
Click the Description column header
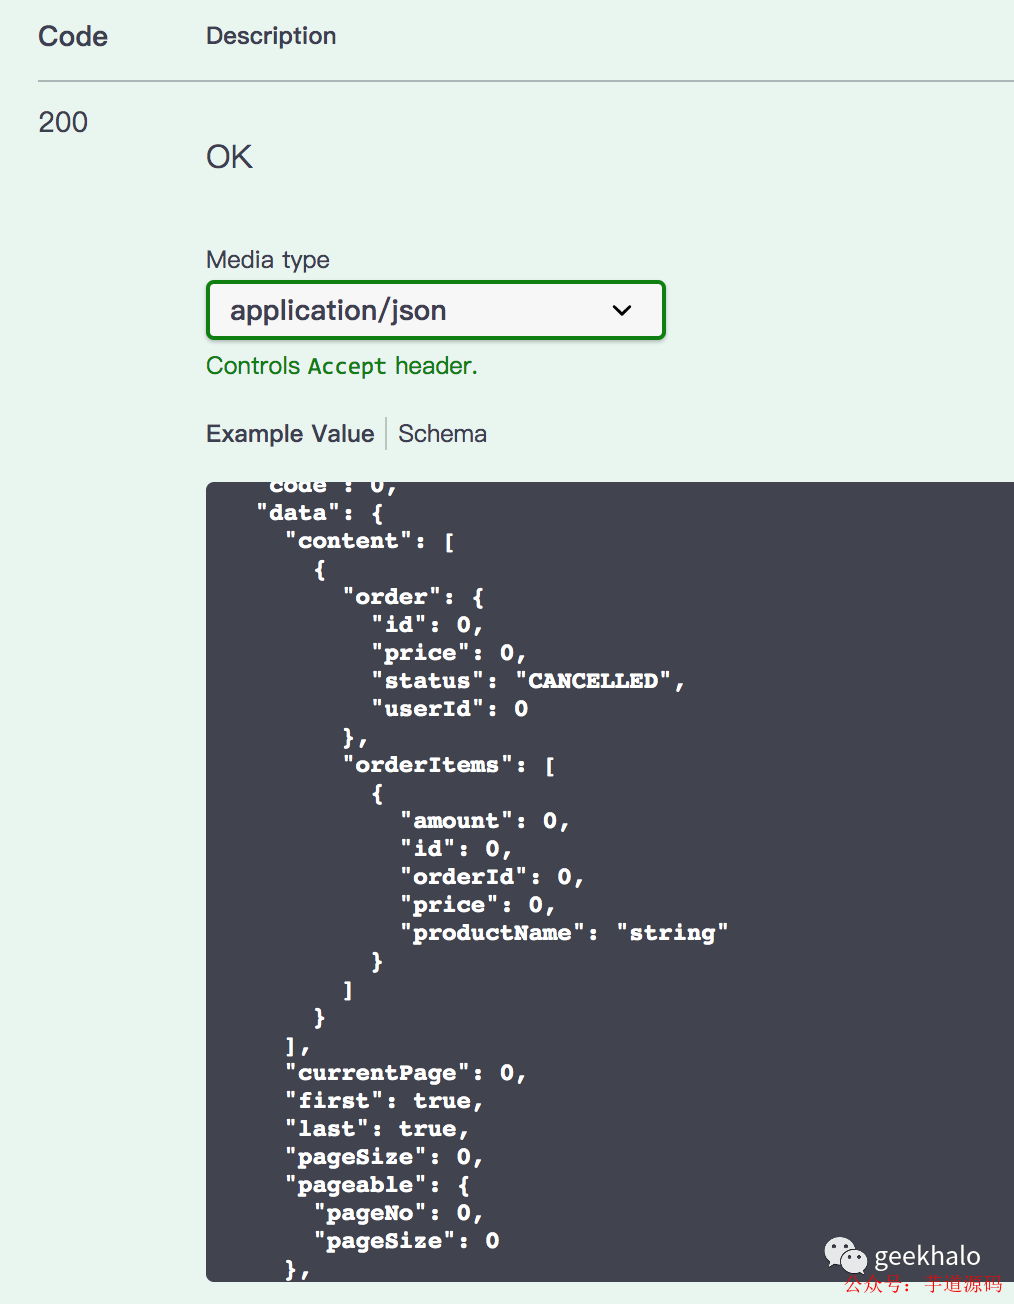coord(271,36)
